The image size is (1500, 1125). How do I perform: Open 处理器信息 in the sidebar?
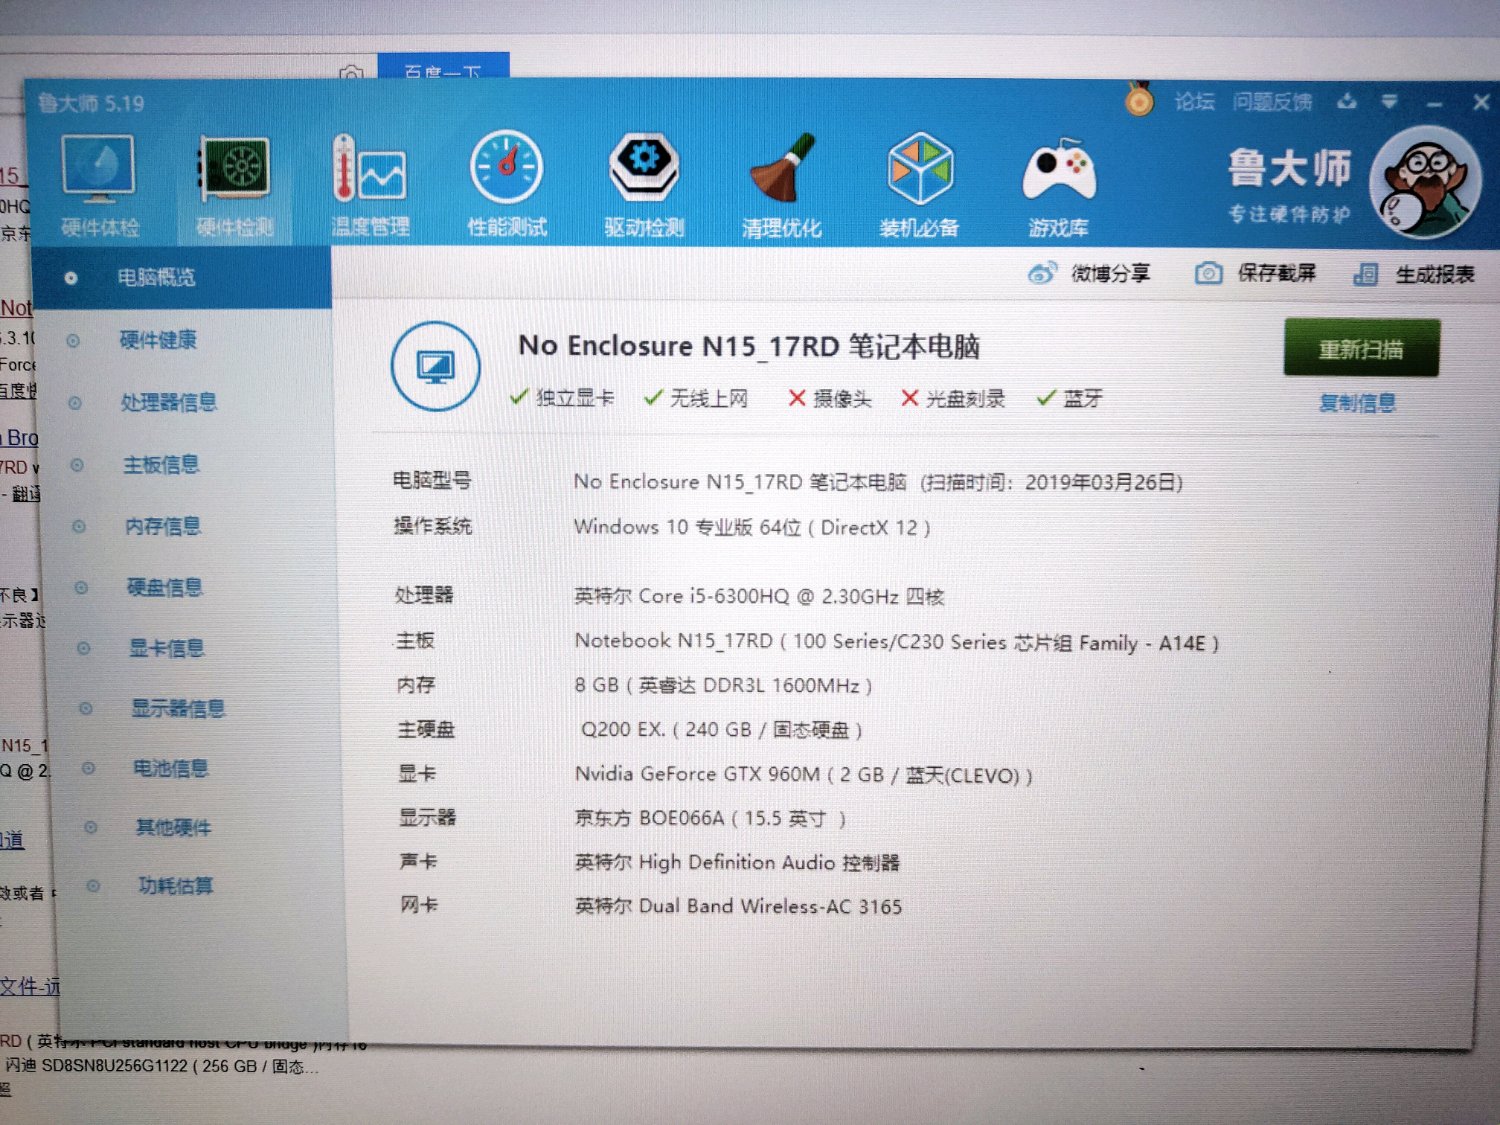pos(169,402)
